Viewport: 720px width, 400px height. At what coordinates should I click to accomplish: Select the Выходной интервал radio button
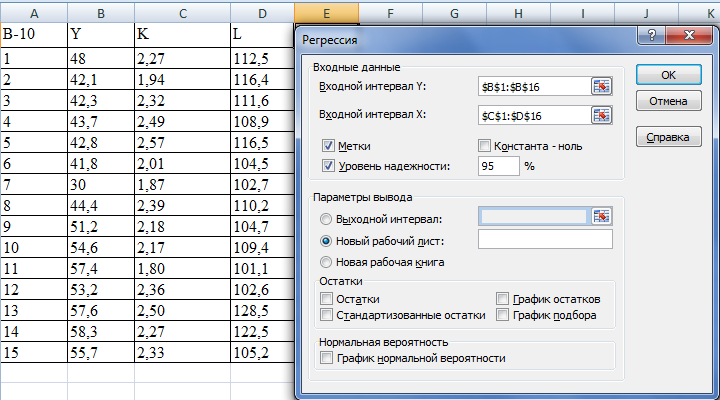coord(326,220)
